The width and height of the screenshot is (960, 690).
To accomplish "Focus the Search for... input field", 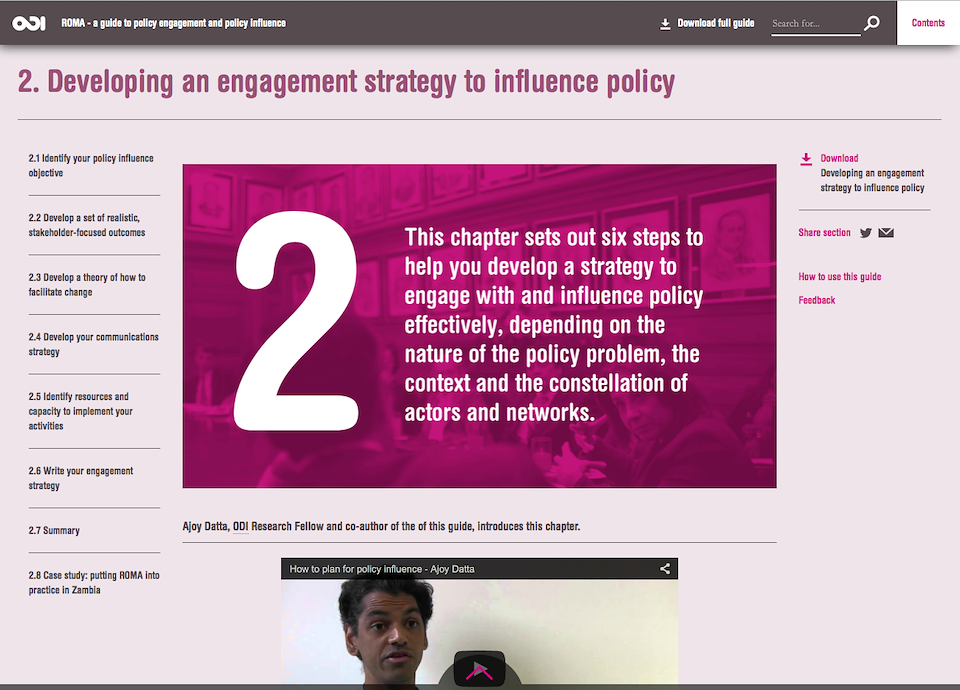I will click(816, 24).
